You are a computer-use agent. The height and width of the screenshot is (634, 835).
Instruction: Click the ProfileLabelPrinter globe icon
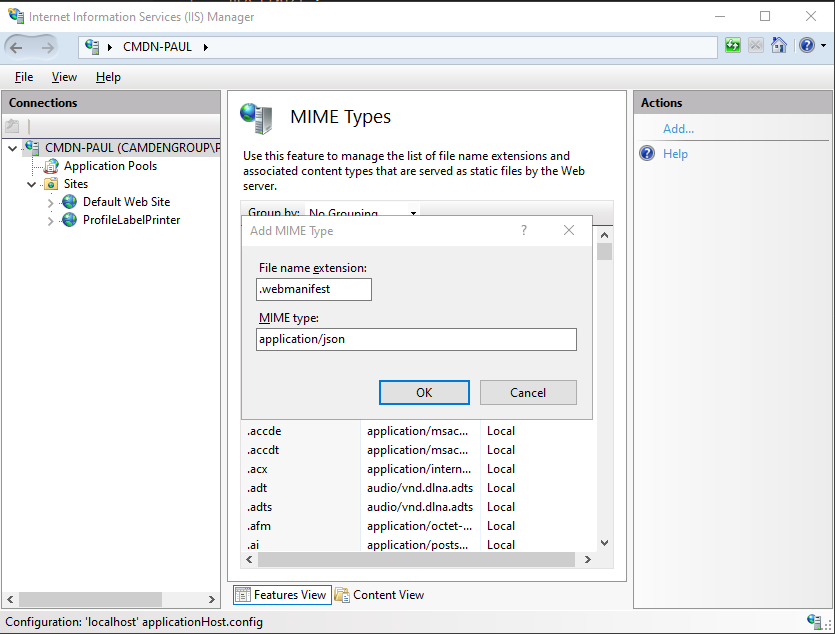coord(69,220)
